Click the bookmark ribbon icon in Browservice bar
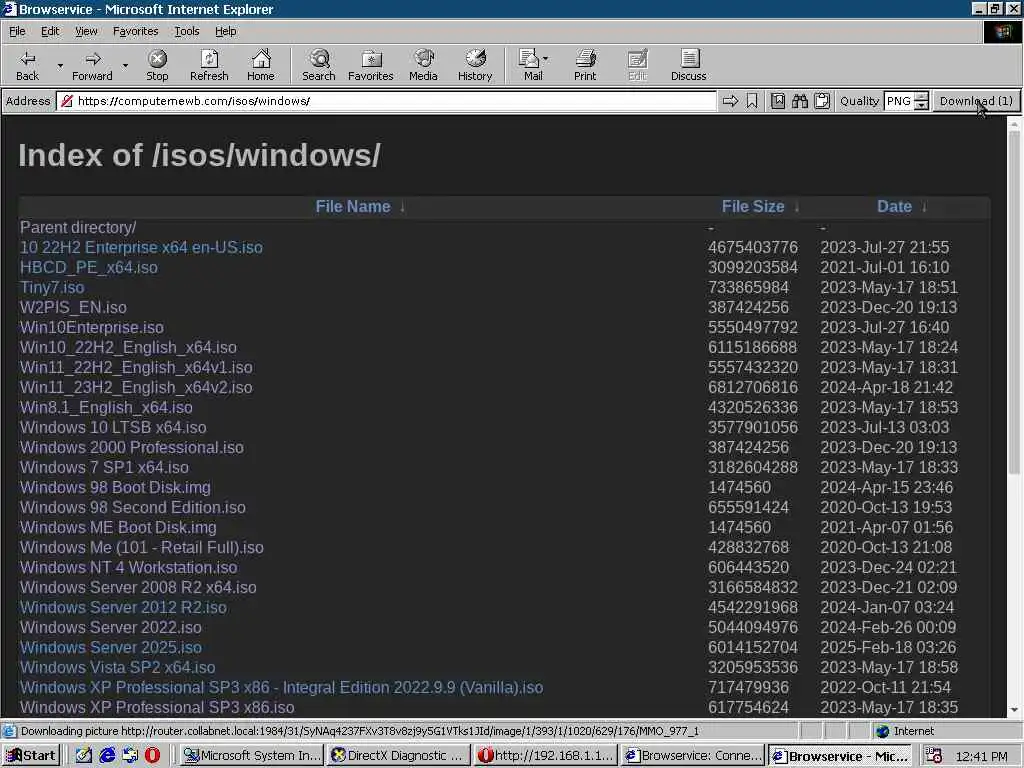 point(752,101)
